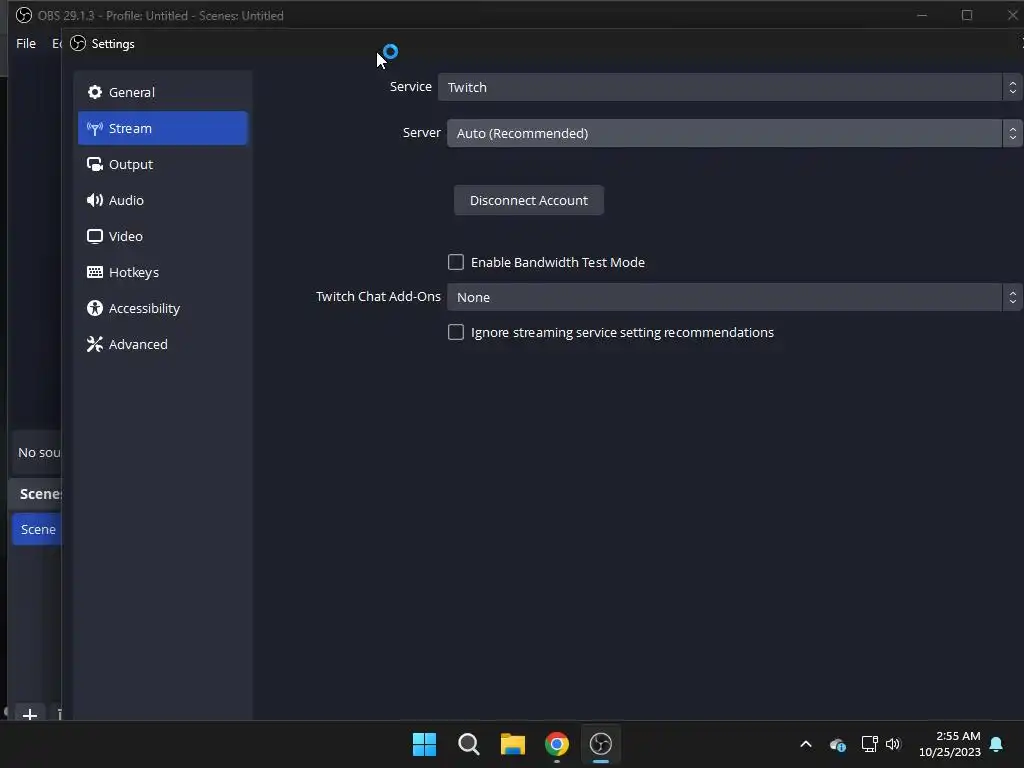Viewport: 1024px width, 768px height.
Task: Switch to the Video settings category
Action: click(163, 236)
